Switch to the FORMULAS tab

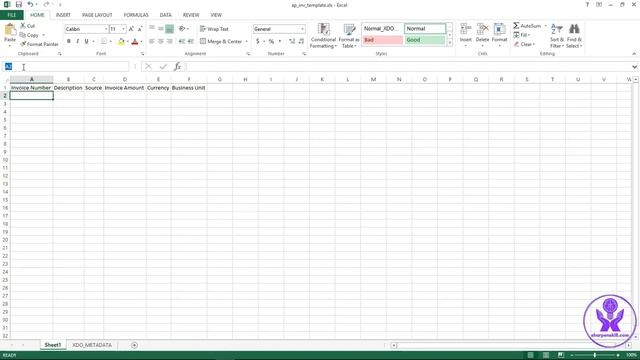136,15
